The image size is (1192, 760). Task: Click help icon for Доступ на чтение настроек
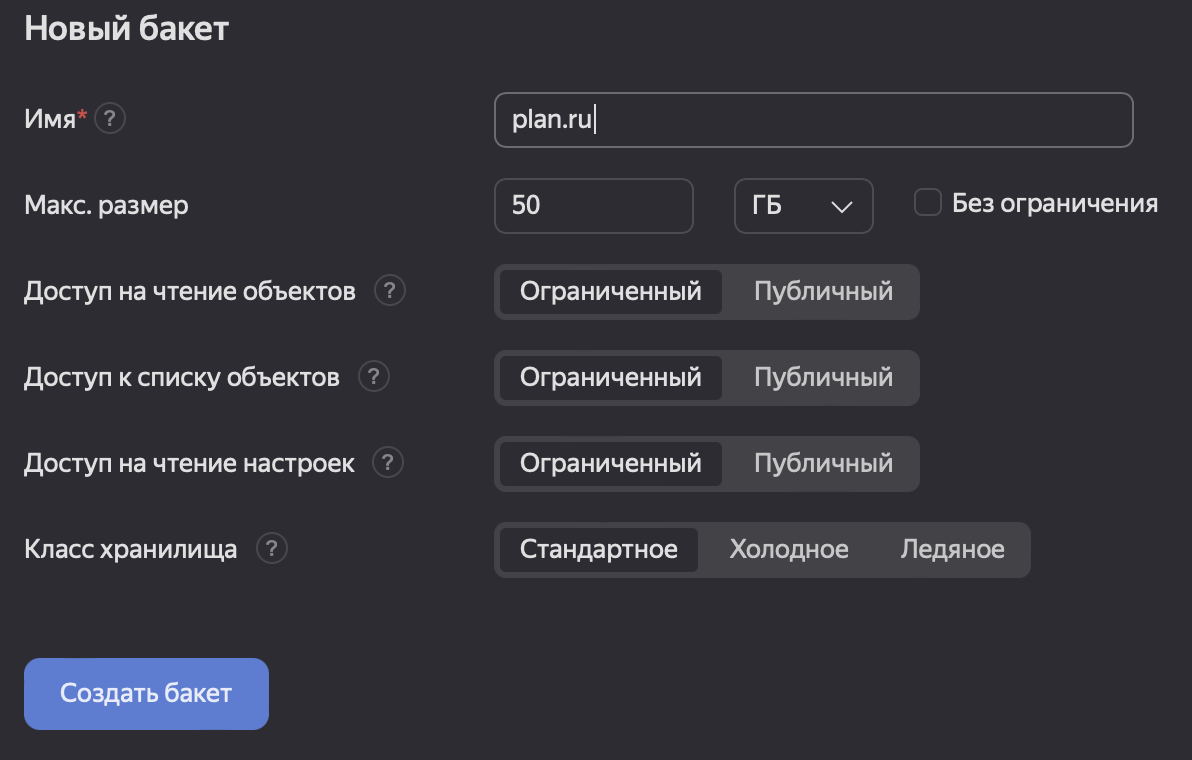point(388,462)
